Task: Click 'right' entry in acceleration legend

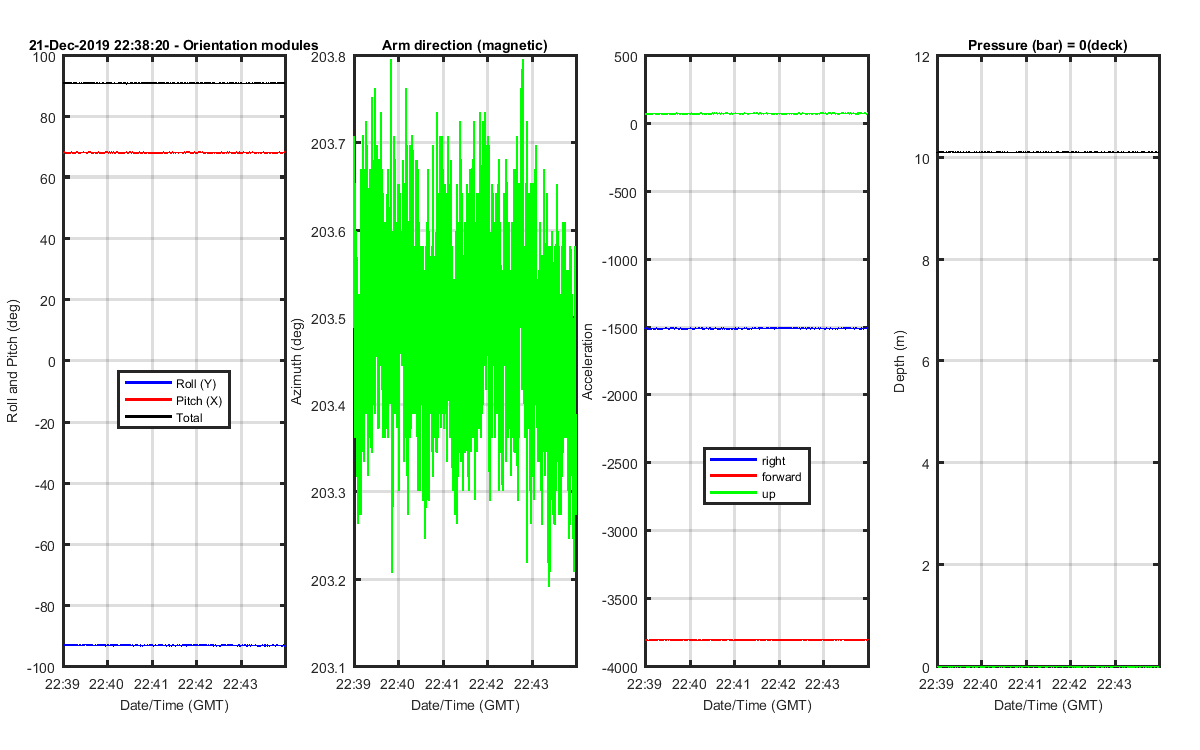Action: click(773, 460)
